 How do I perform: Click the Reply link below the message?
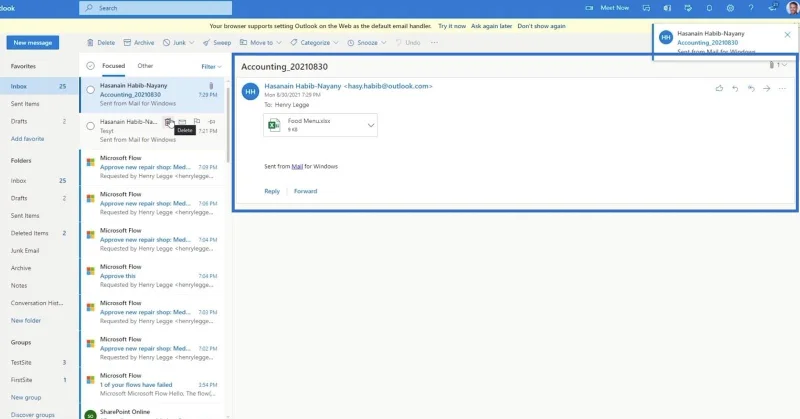coord(272,191)
